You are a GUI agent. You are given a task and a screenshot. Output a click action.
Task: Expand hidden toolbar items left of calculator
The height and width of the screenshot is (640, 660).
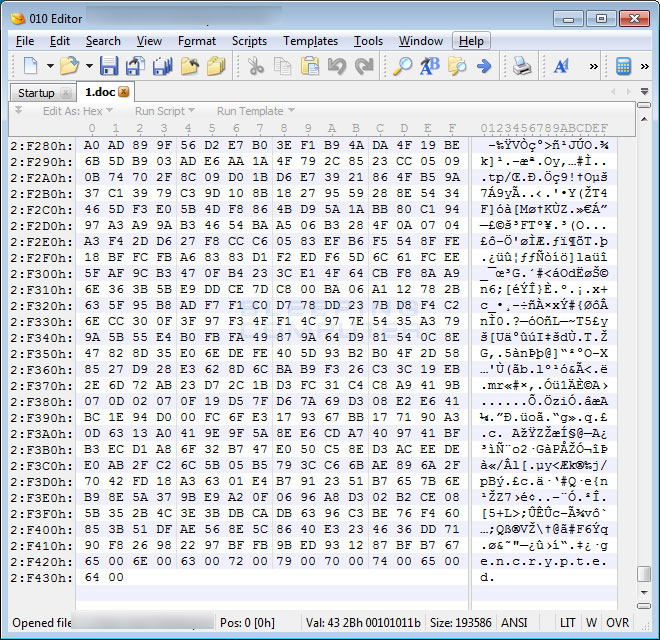(593, 66)
